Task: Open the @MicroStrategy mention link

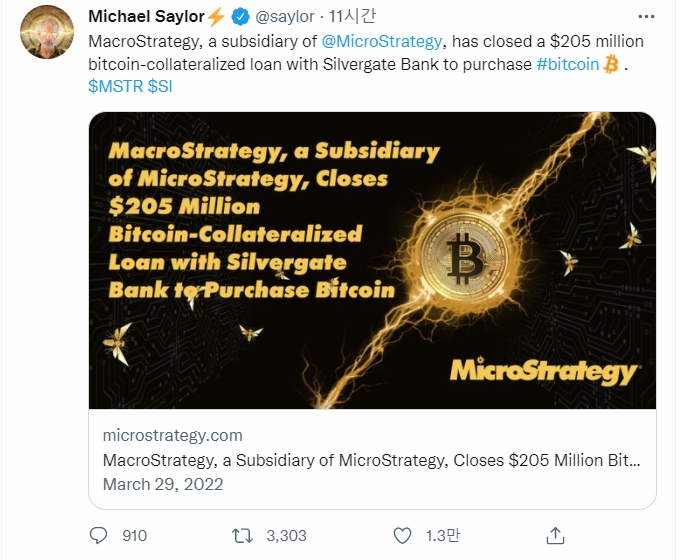Action: 382,42
